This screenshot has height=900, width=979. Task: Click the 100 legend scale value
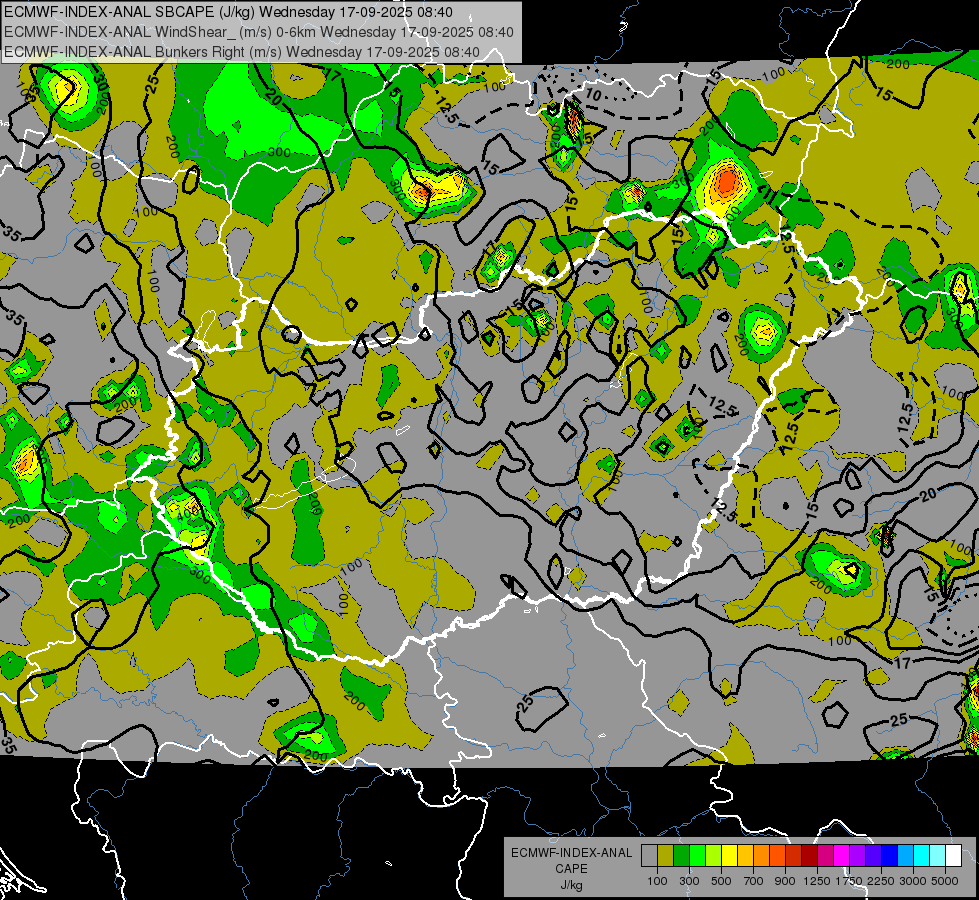click(x=657, y=881)
